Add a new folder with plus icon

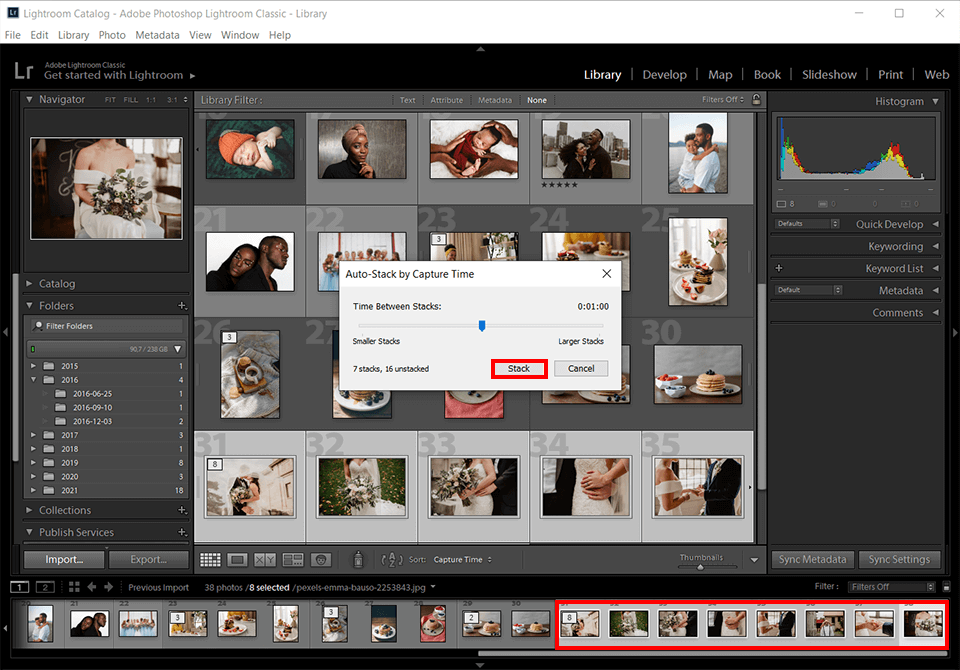coord(182,306)
